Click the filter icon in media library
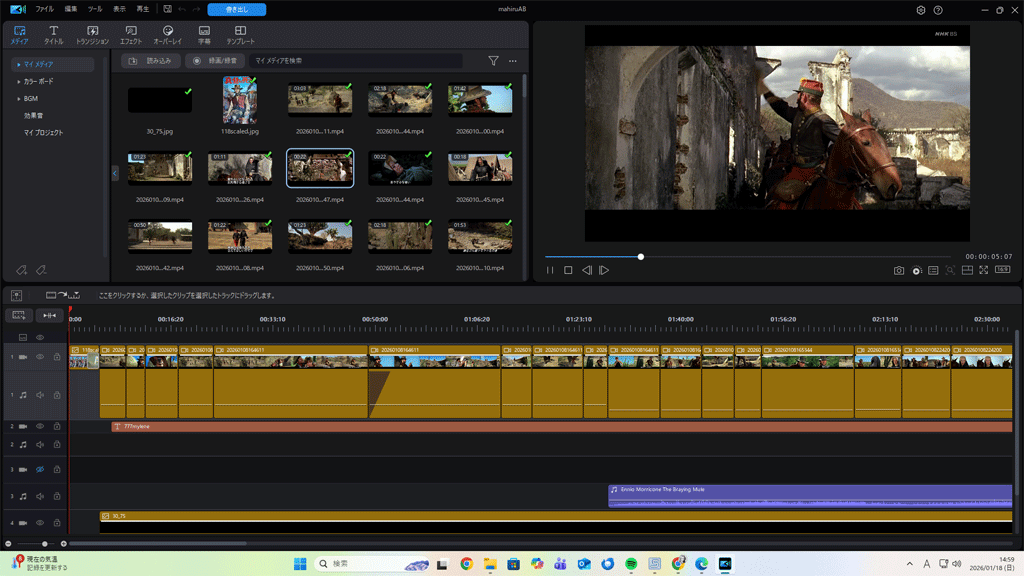The image size is (1024, 576). 493,61
